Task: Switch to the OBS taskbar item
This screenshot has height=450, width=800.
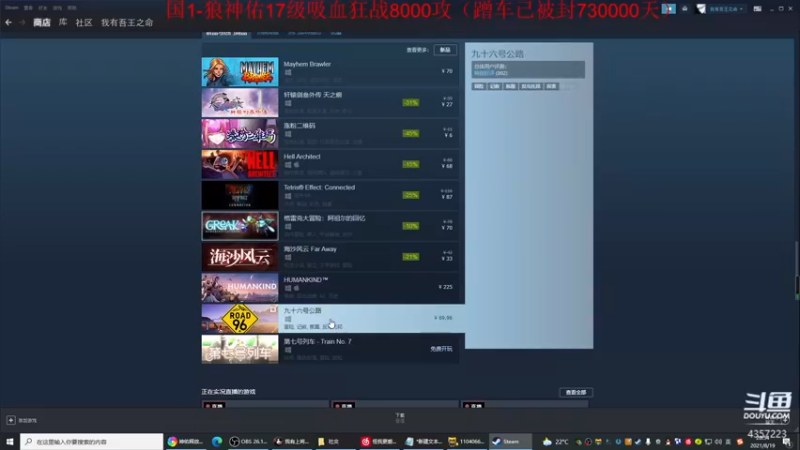Action: point(248,441)
